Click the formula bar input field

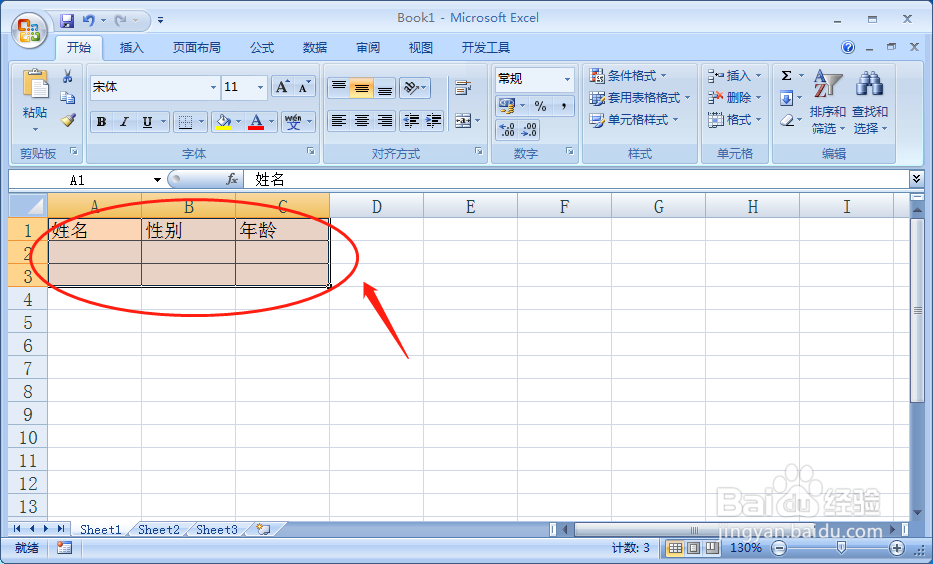[x=577, y=179]
